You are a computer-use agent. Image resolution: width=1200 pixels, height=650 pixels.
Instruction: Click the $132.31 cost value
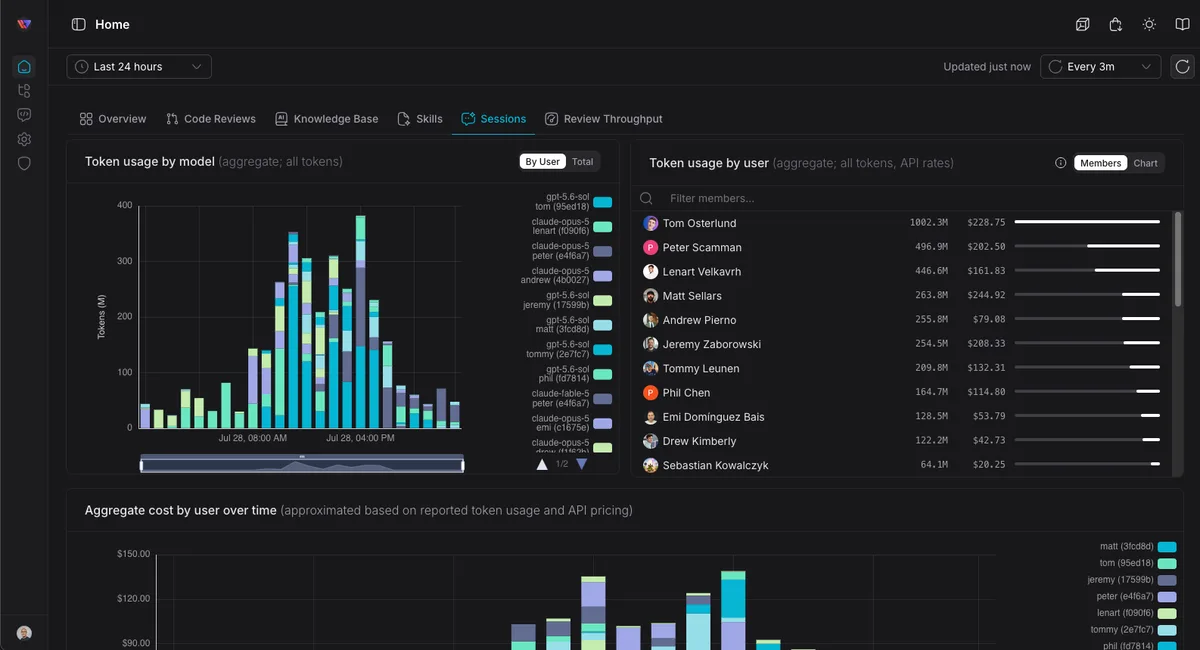(x=986, y=368)
